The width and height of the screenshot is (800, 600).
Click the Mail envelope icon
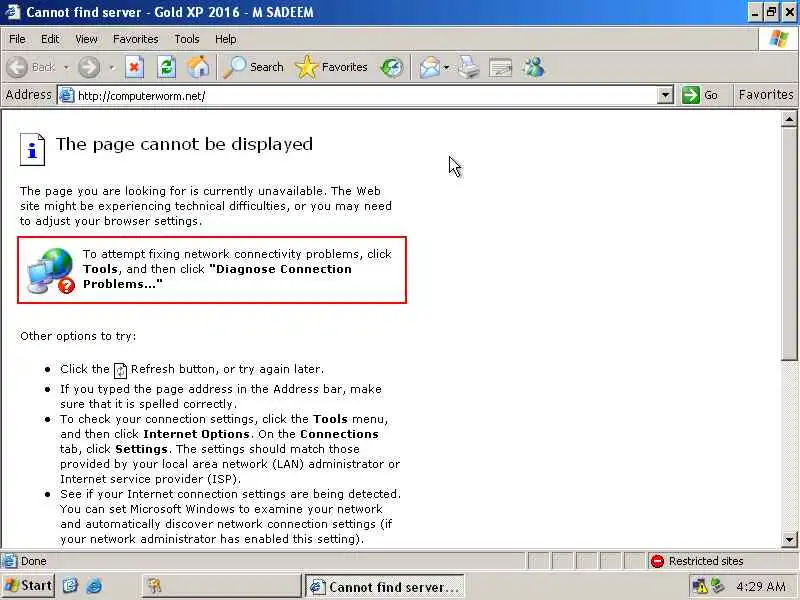click(x=430, y=67)
